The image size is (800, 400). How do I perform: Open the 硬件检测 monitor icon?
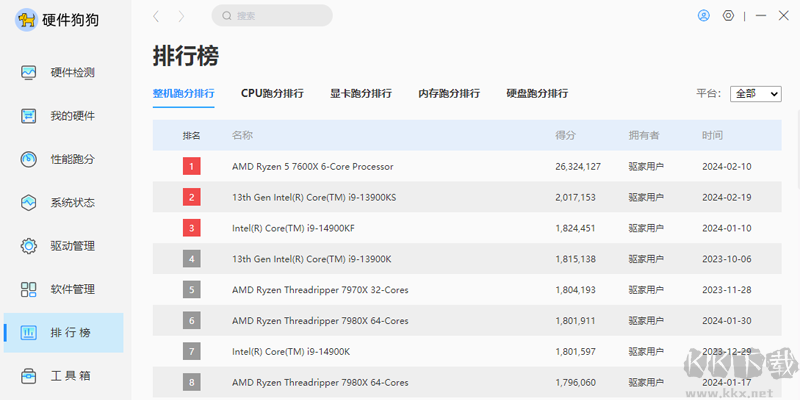[x=29, y=72]
